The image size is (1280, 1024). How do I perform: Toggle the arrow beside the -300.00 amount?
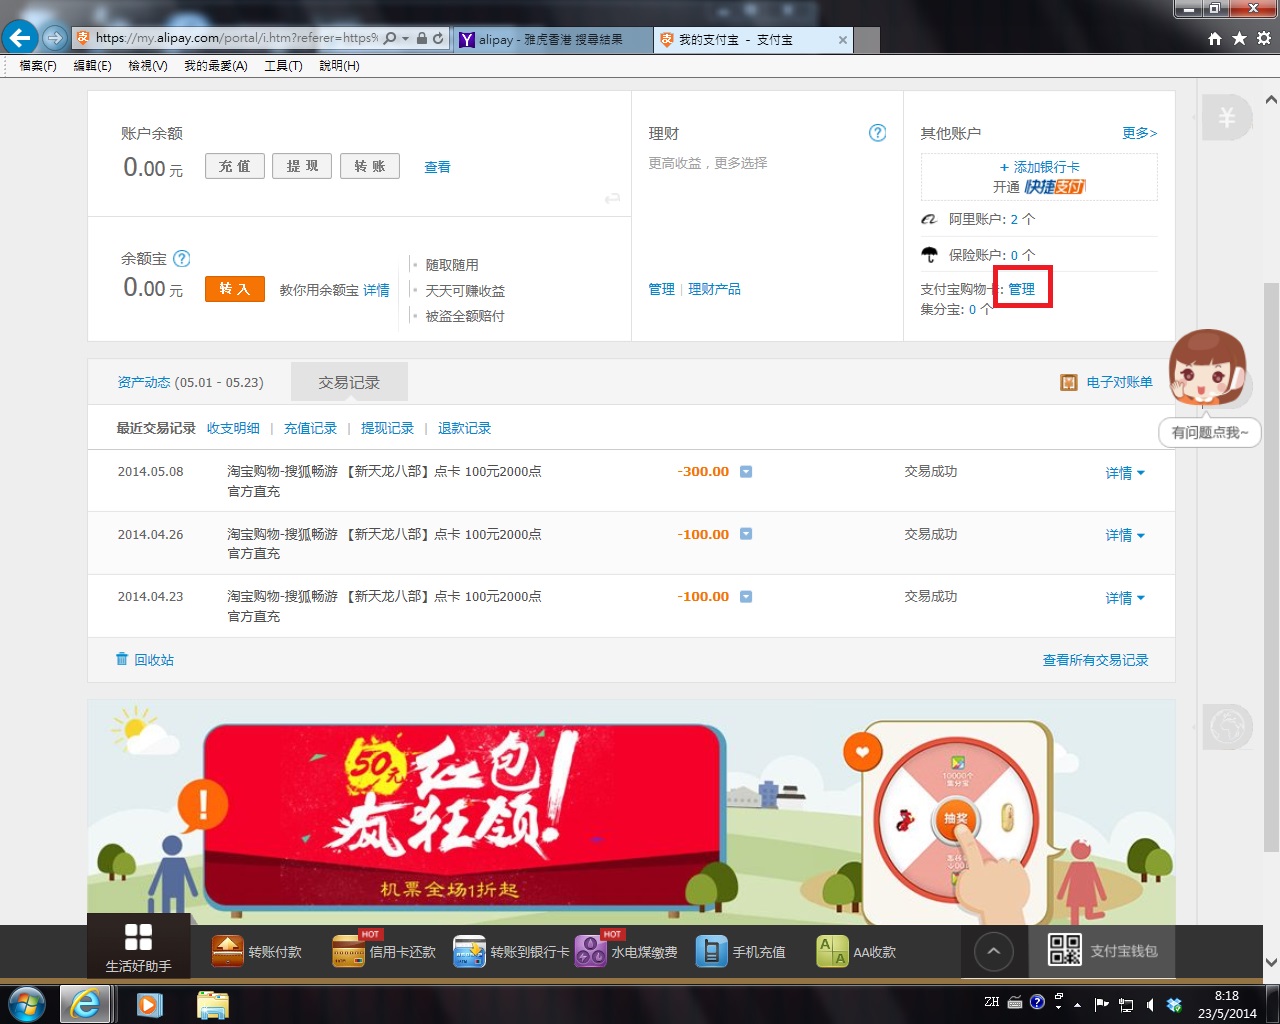pyautogui.click(x=746, y=472)
